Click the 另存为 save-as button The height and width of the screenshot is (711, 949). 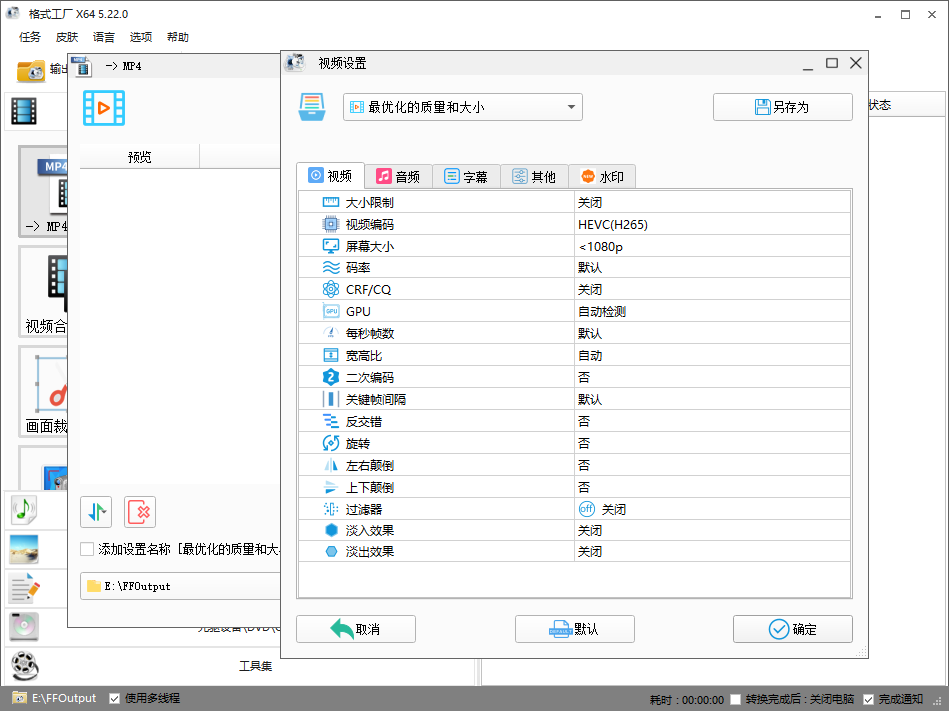783,107
